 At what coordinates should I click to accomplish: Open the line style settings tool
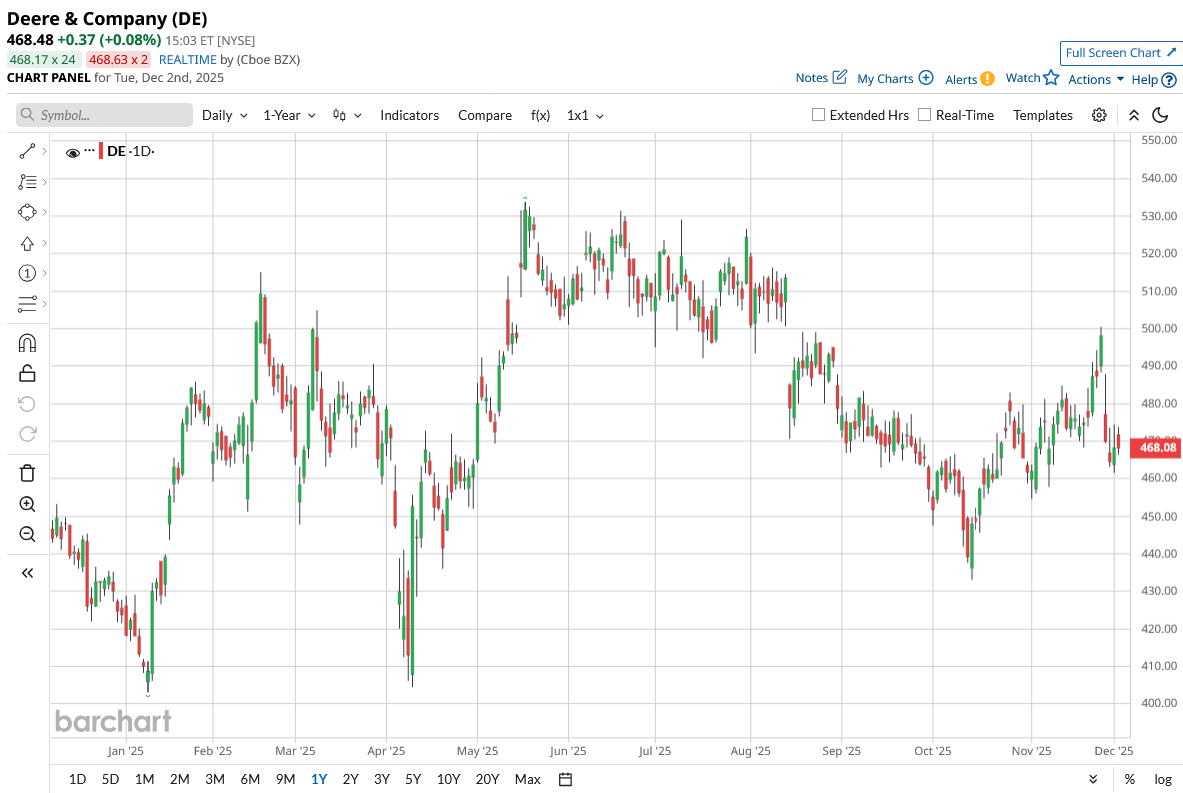[27, 304]
